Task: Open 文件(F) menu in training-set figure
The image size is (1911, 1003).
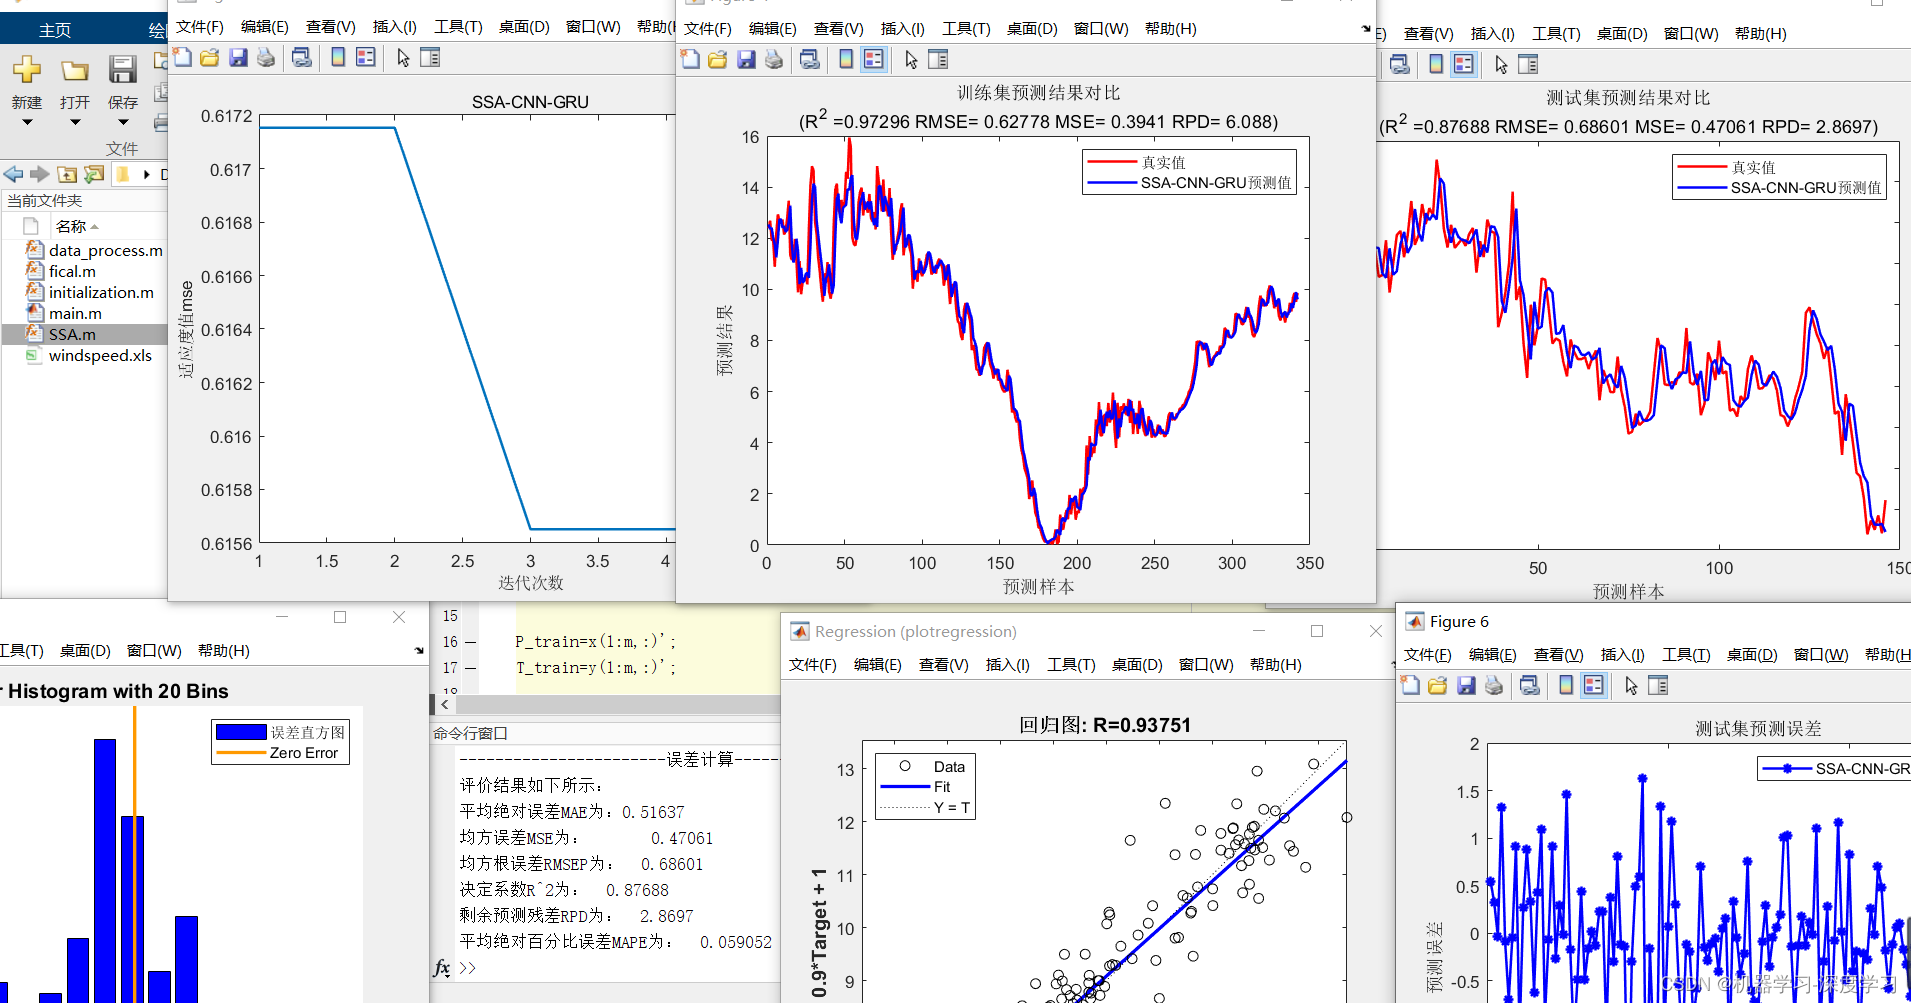Action: tap(708, 29)
